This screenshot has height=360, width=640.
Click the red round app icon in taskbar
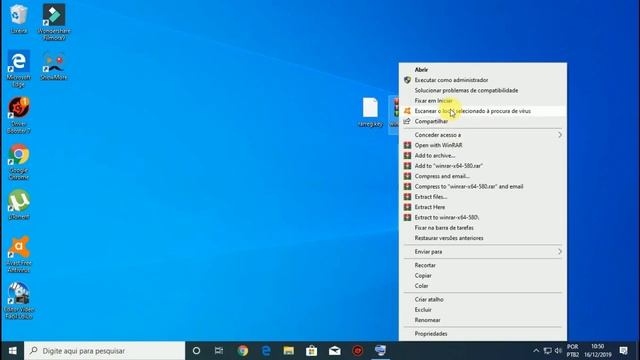pyautogui.click(x=358, y=351)
